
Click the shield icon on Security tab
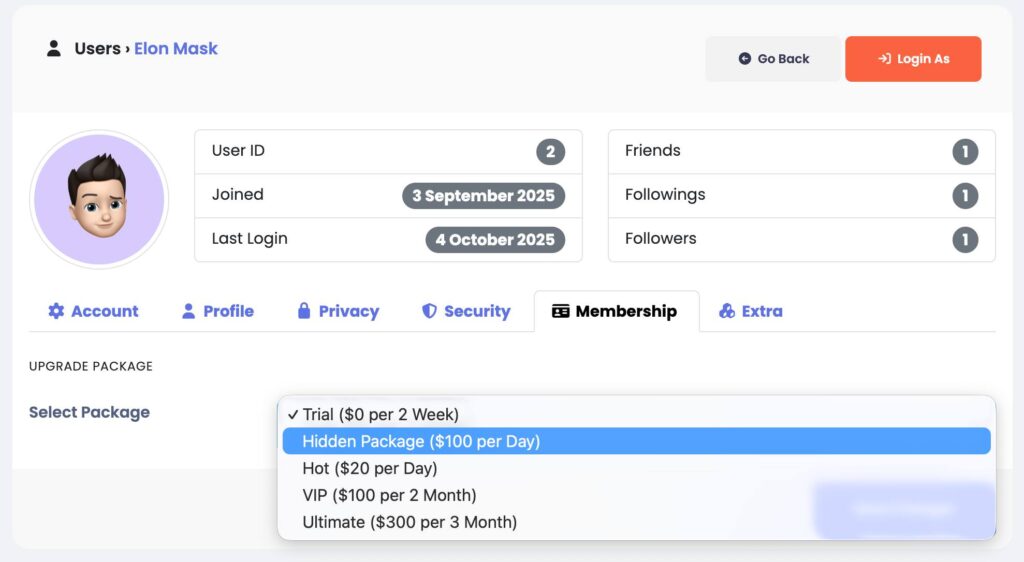pos(429,311)
